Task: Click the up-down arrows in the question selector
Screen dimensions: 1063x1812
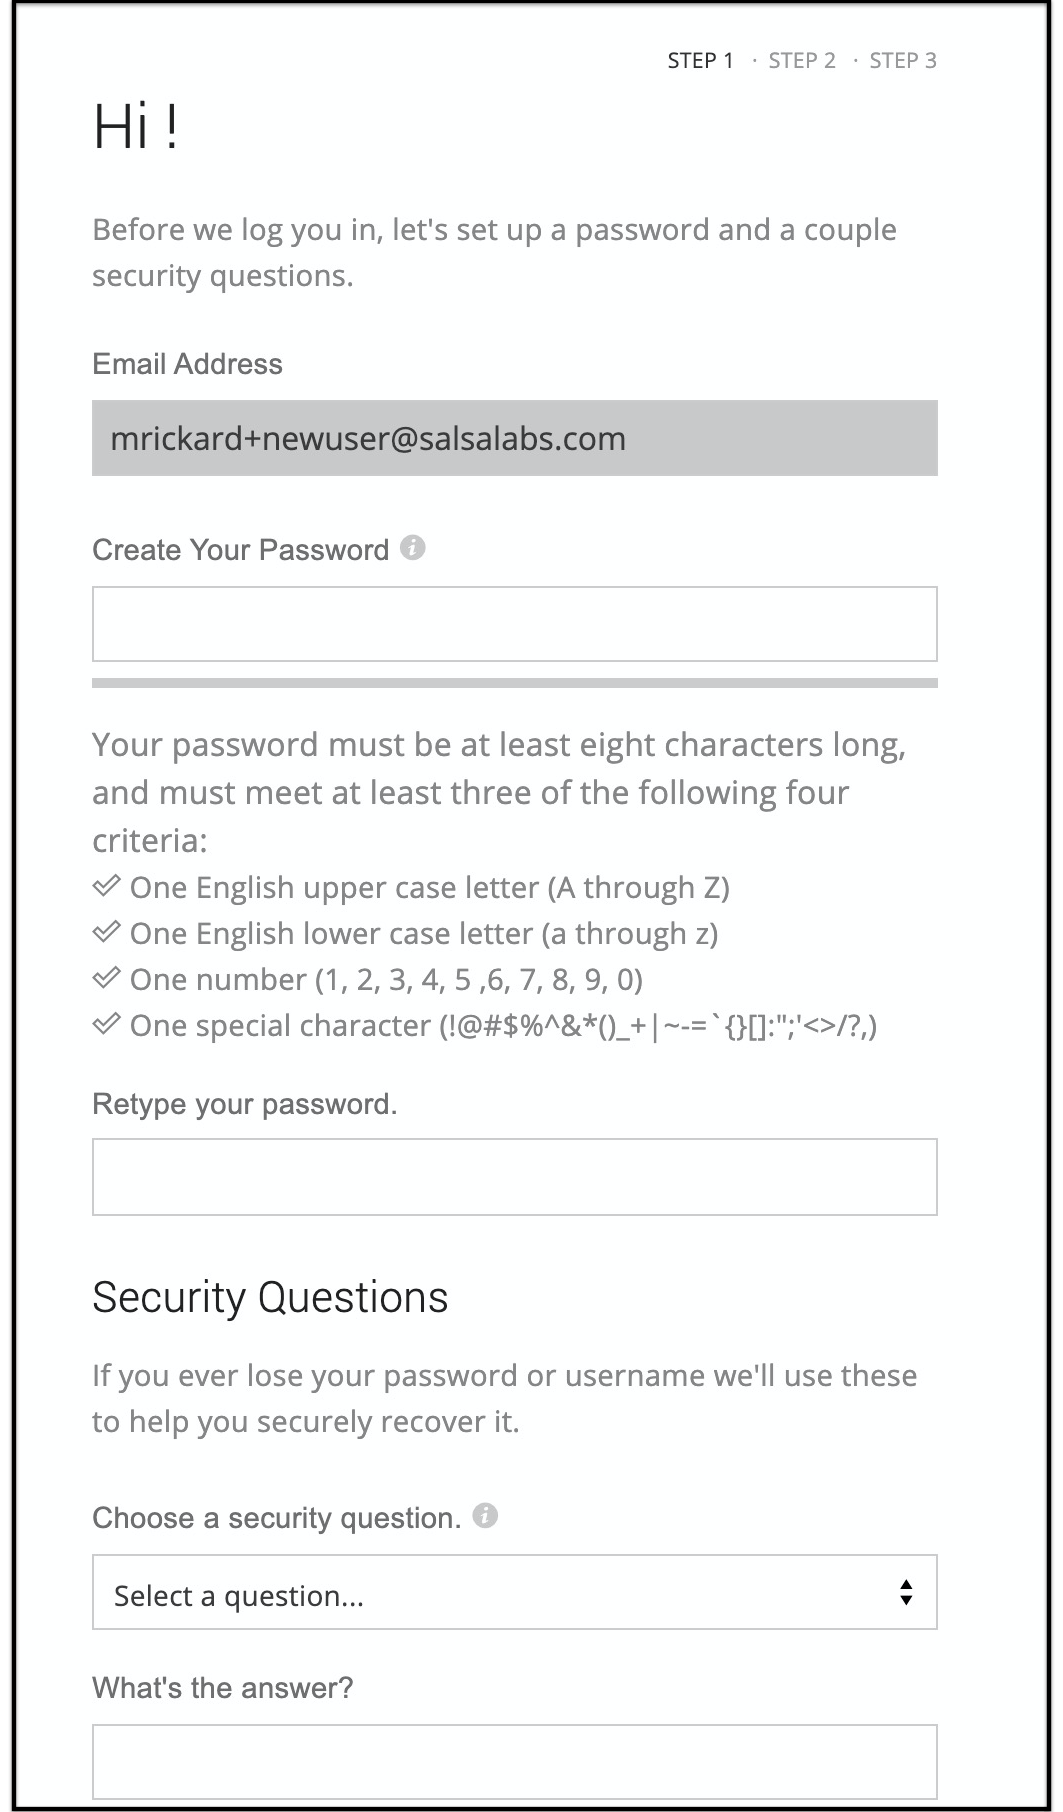Action: point(905,1593)
